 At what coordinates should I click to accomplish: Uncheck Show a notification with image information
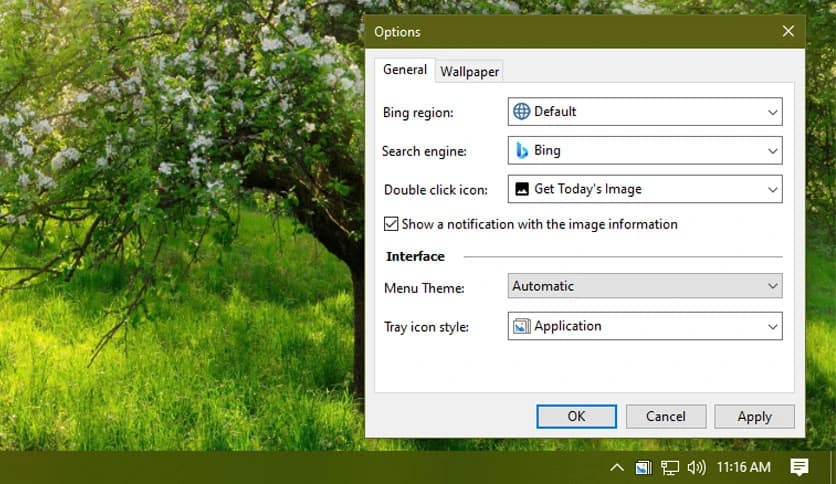391,224
